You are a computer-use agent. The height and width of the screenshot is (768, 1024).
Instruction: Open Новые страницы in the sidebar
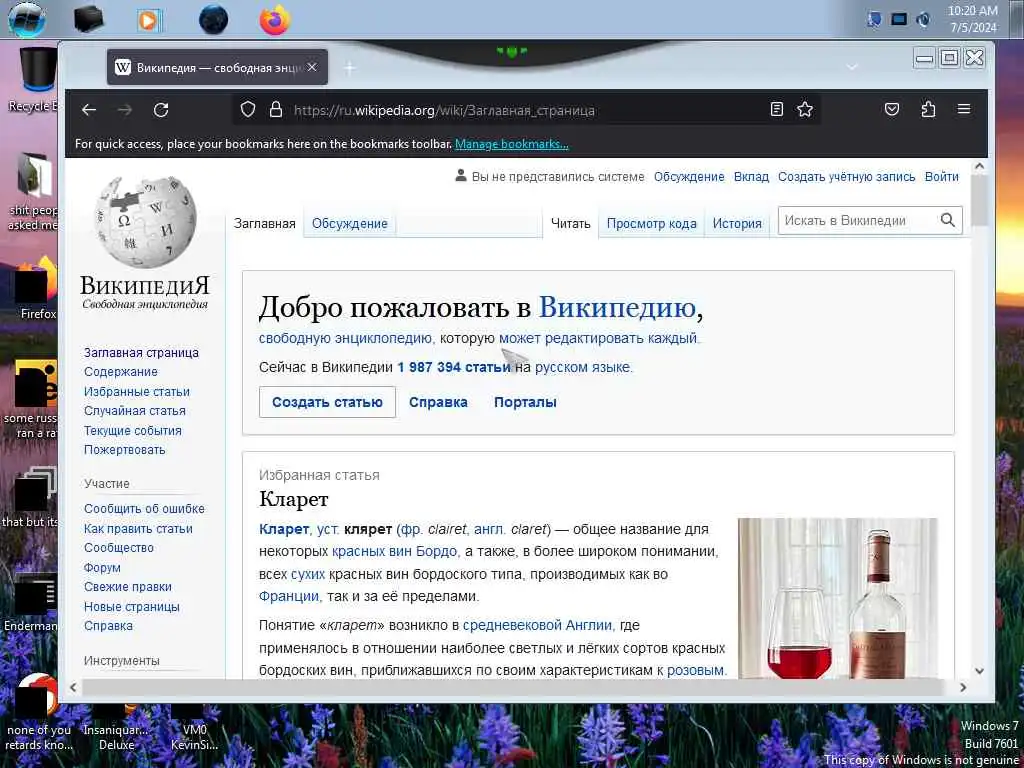tap(131, 606)
